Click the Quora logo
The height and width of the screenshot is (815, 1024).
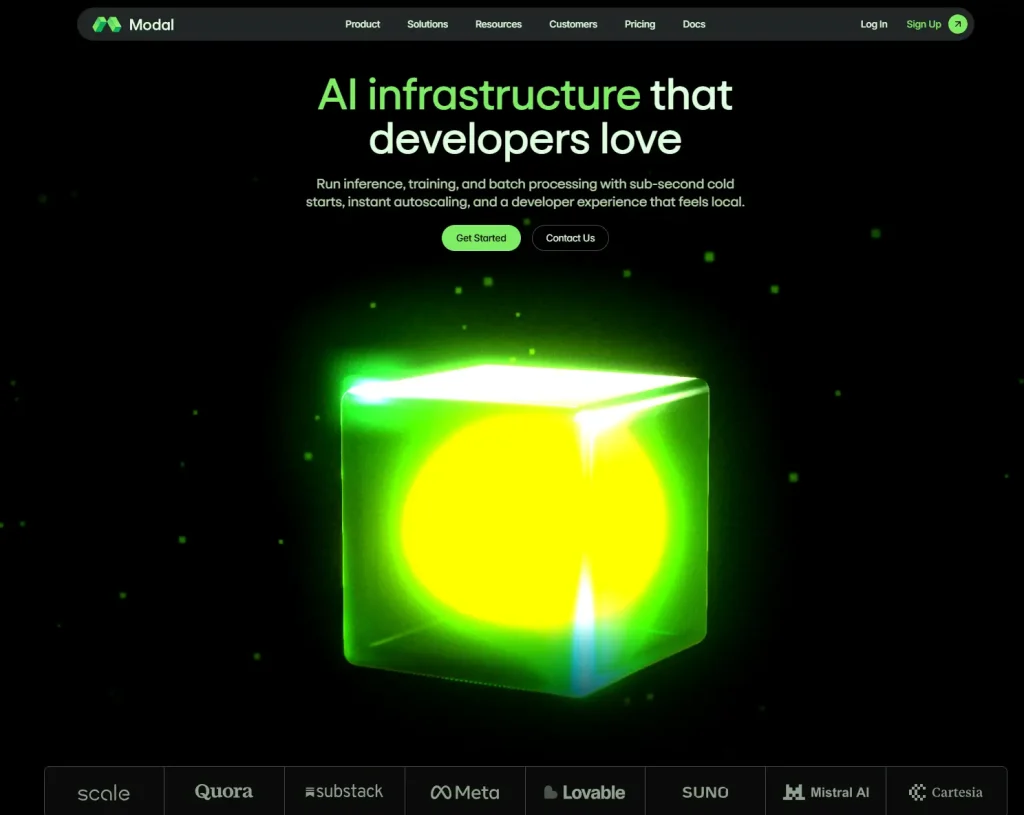[223, 791]
